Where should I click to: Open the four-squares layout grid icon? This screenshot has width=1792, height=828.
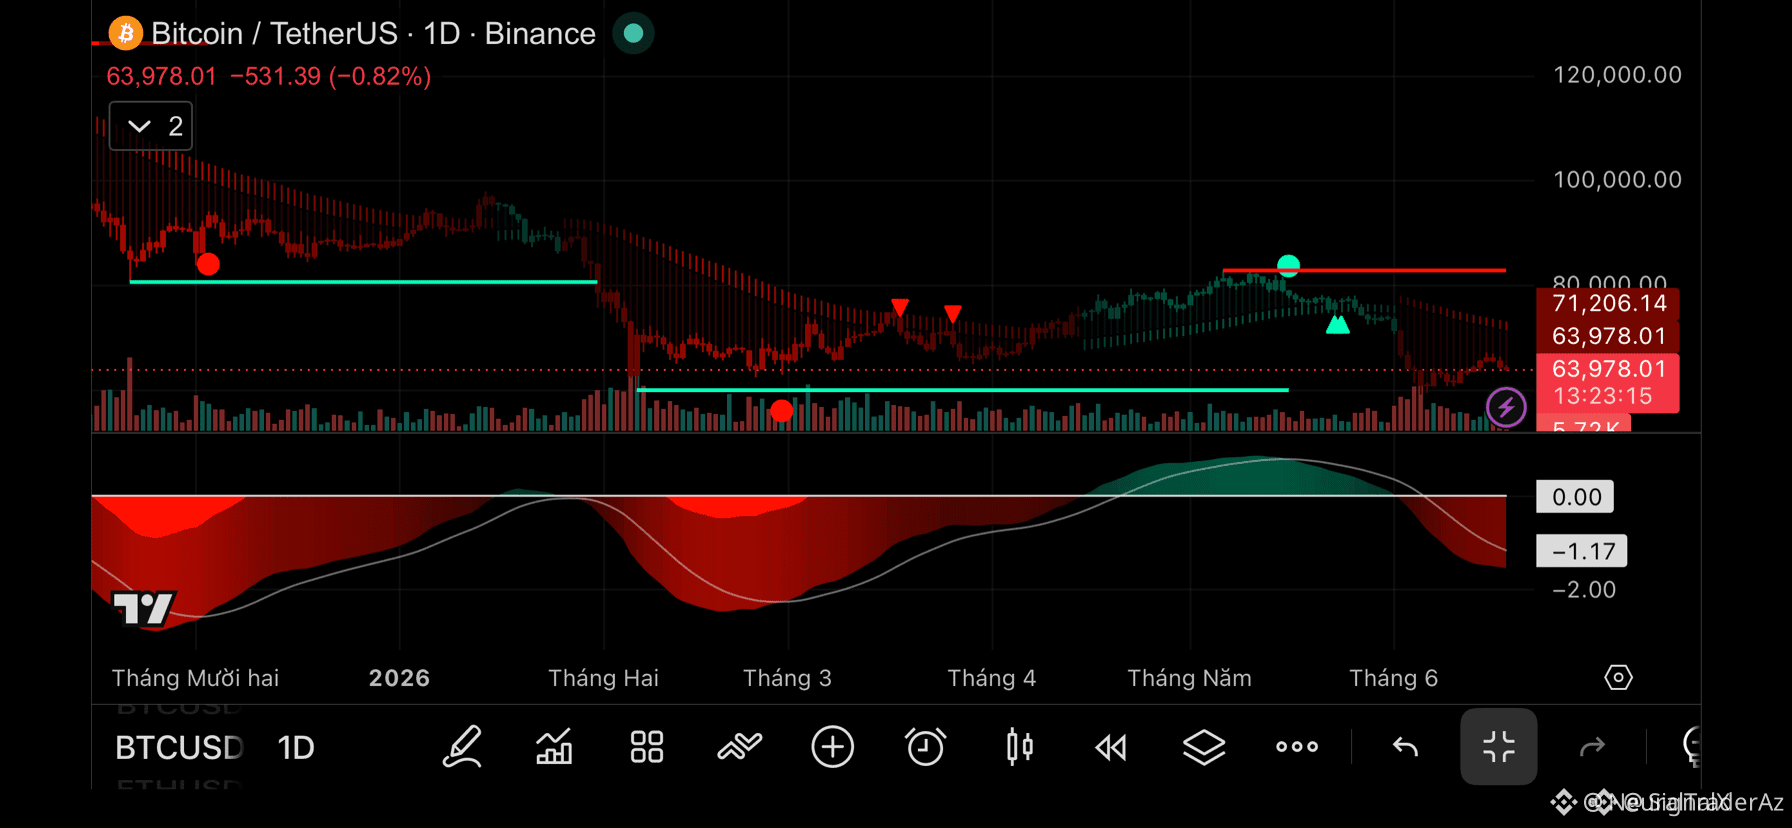point(647,747)
